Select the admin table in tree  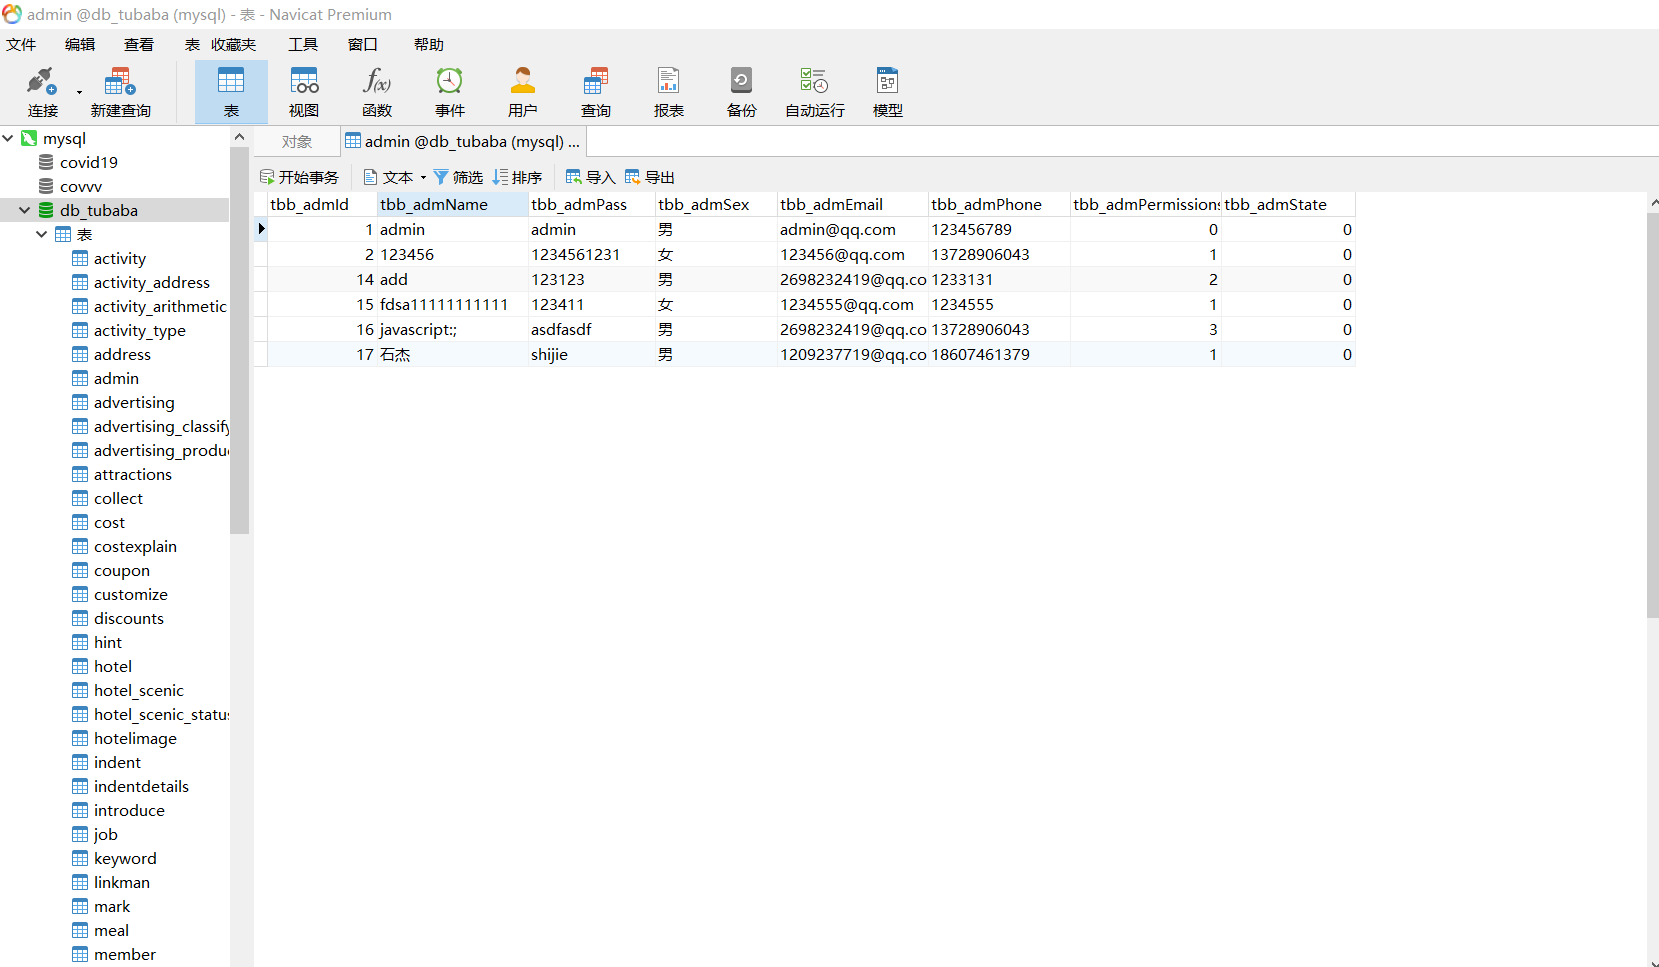coord(116,378)
